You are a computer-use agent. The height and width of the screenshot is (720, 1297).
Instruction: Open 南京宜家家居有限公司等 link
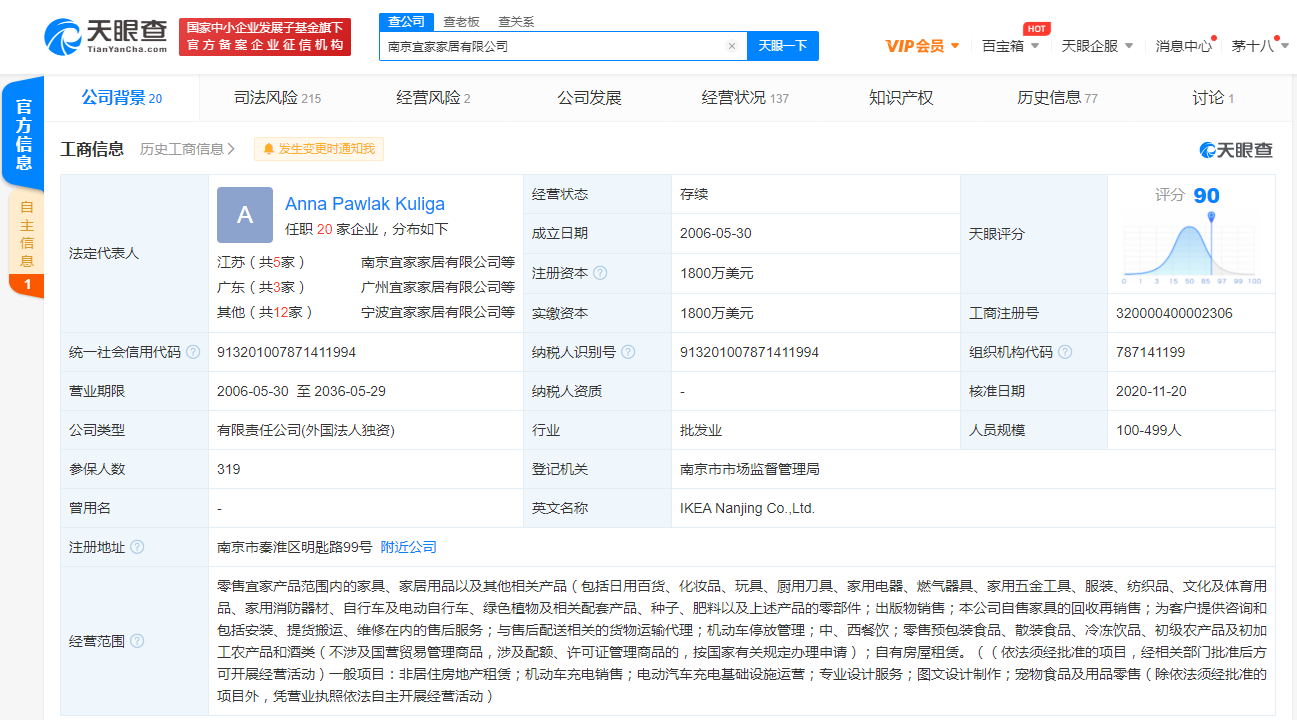point(438,262)
